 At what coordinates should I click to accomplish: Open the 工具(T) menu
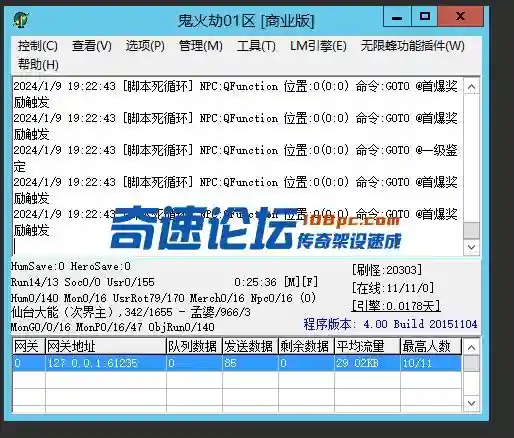256,46
